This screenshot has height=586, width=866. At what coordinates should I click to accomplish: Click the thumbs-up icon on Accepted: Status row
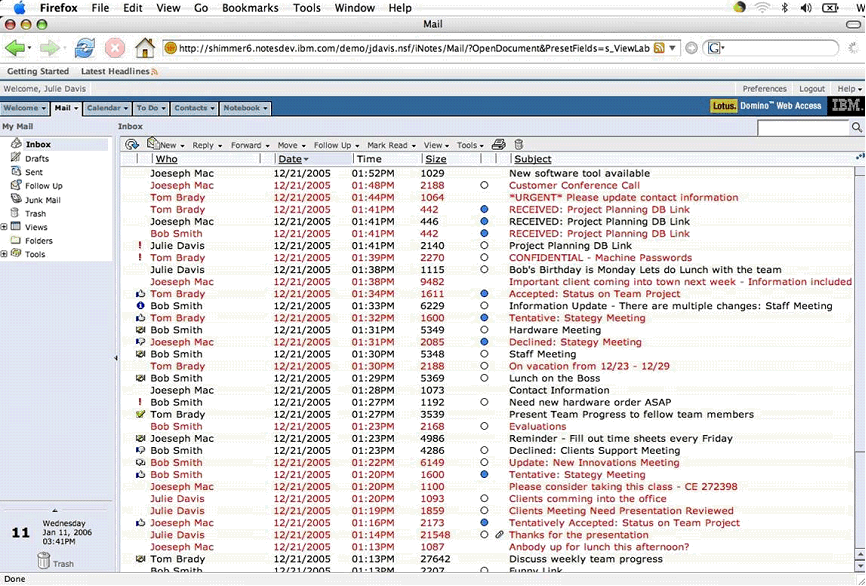click(x=140, y=293)
